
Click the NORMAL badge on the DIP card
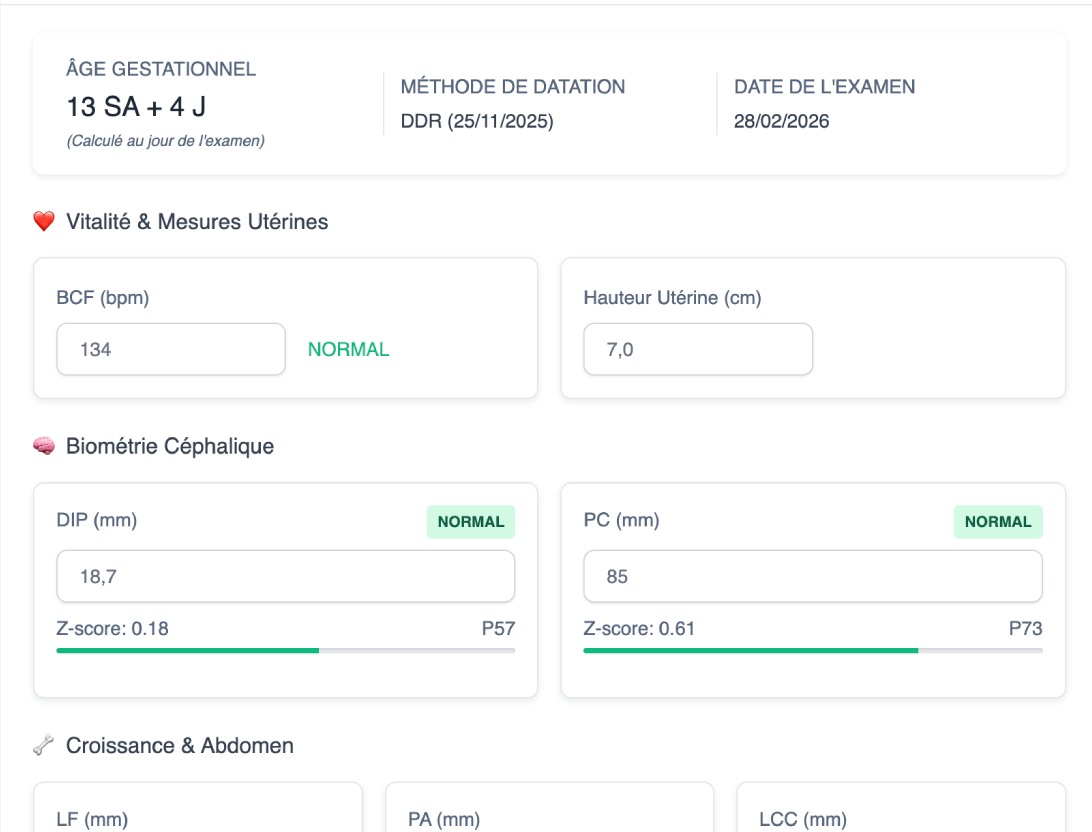click(x=470, y=522)
